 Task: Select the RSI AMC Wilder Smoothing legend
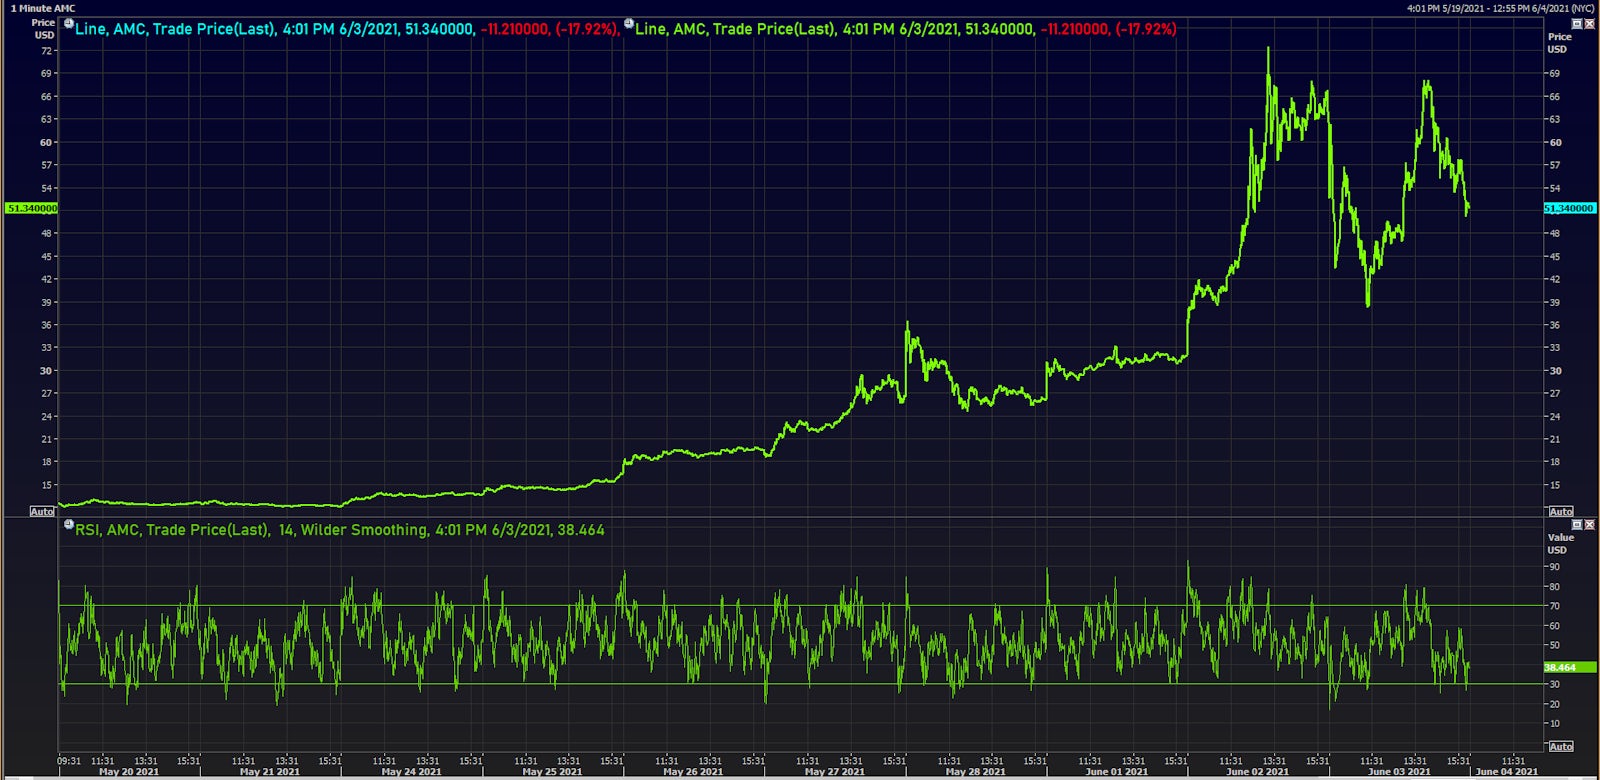[340, 530]
